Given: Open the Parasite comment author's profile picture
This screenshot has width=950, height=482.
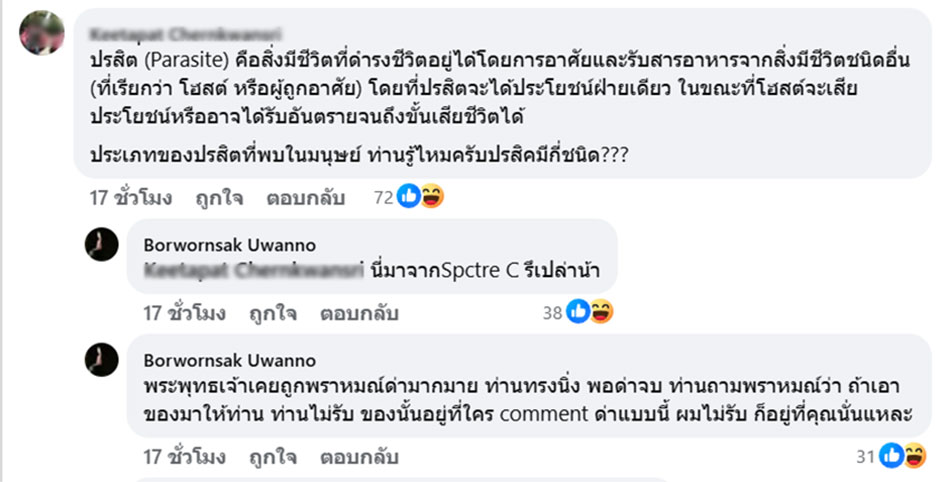Looking at the screenshot, I should [43, 34].
